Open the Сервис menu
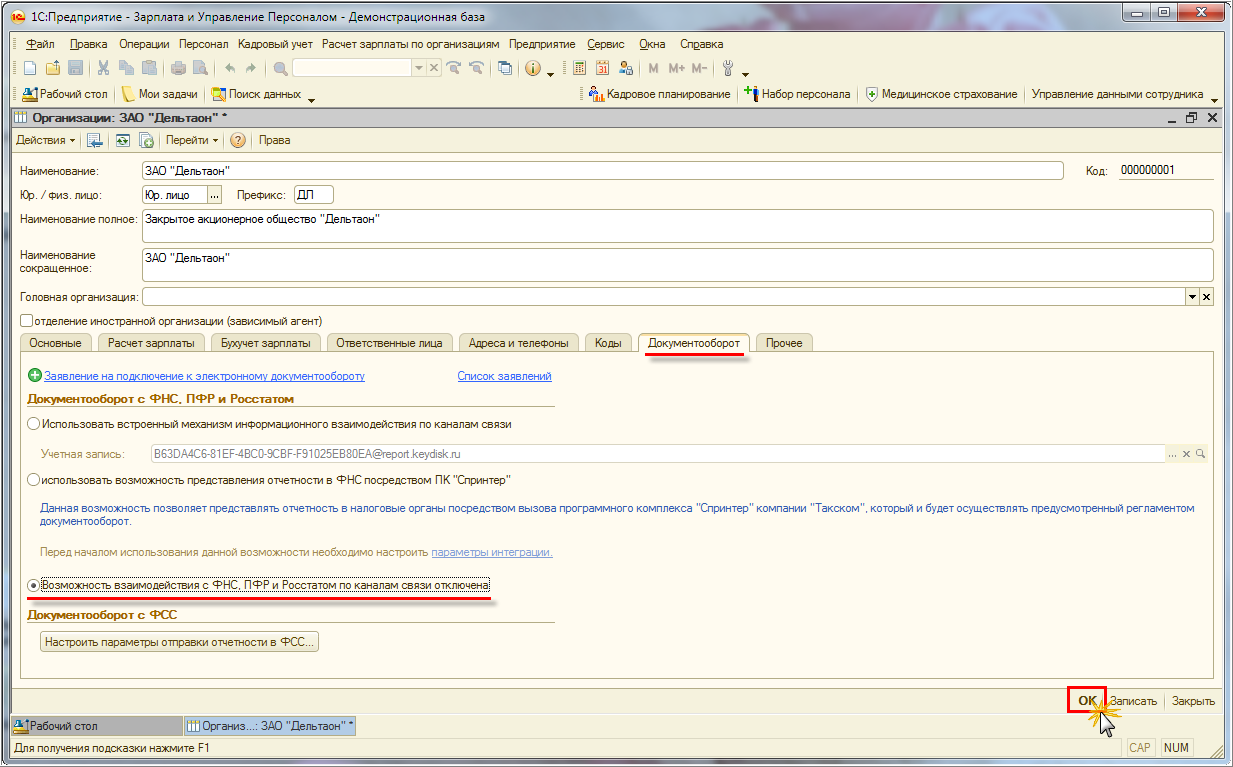The height and width of the screenshot is (767, 1233). (x=606, y=44)
